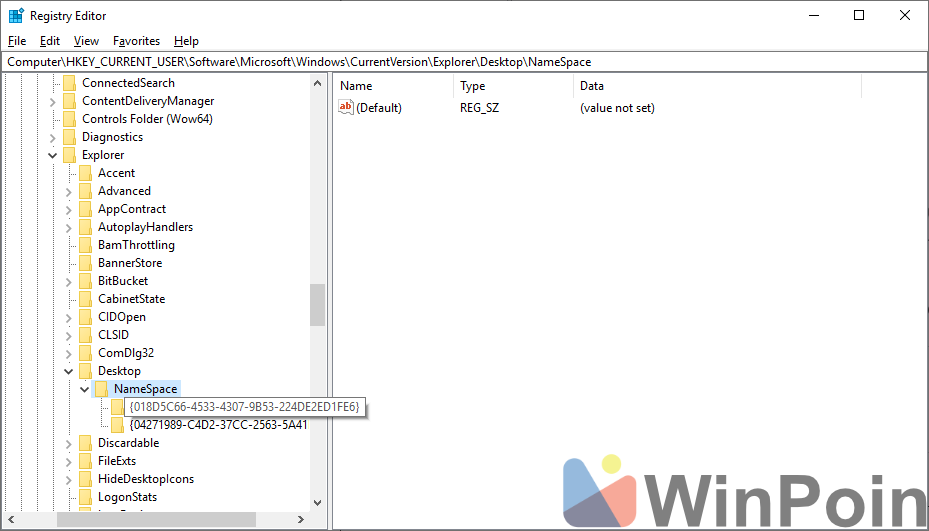Click the FileExts folder icon

pos(85,461)
